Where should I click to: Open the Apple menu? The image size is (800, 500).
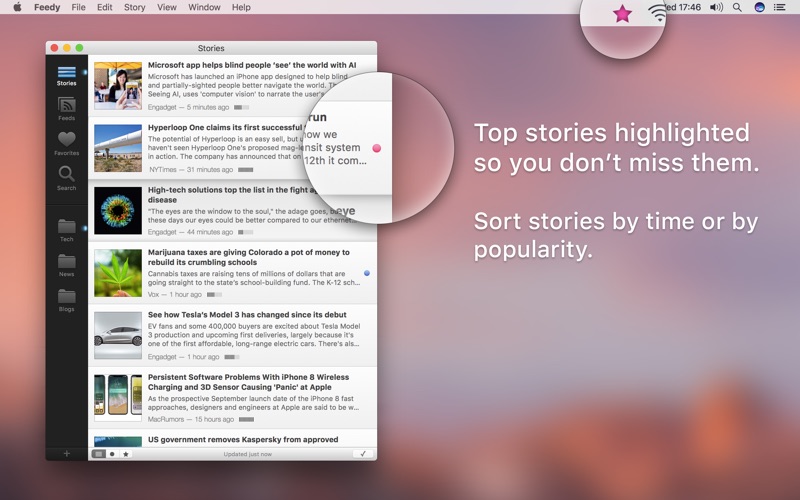[x=17, y=7]
